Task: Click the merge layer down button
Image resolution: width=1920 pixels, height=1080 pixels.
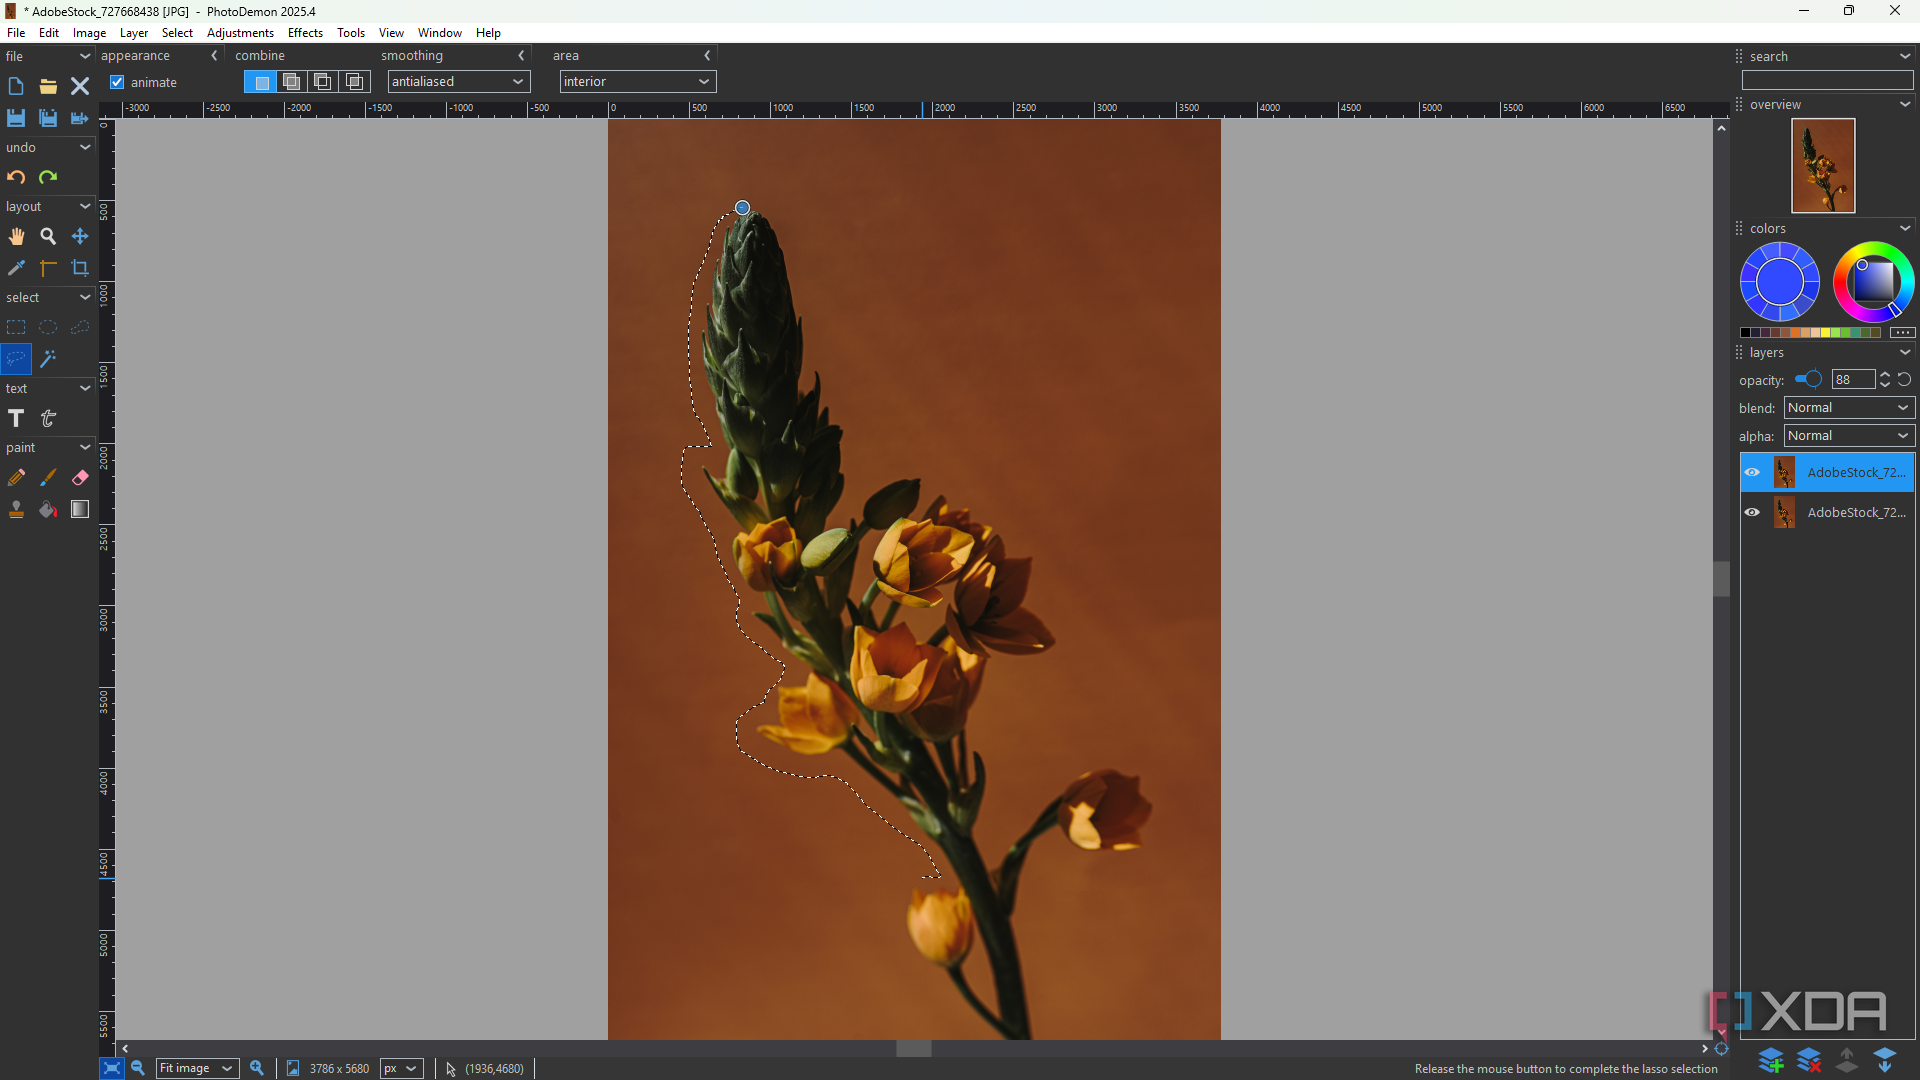Action: (x=1885, y=1060)
